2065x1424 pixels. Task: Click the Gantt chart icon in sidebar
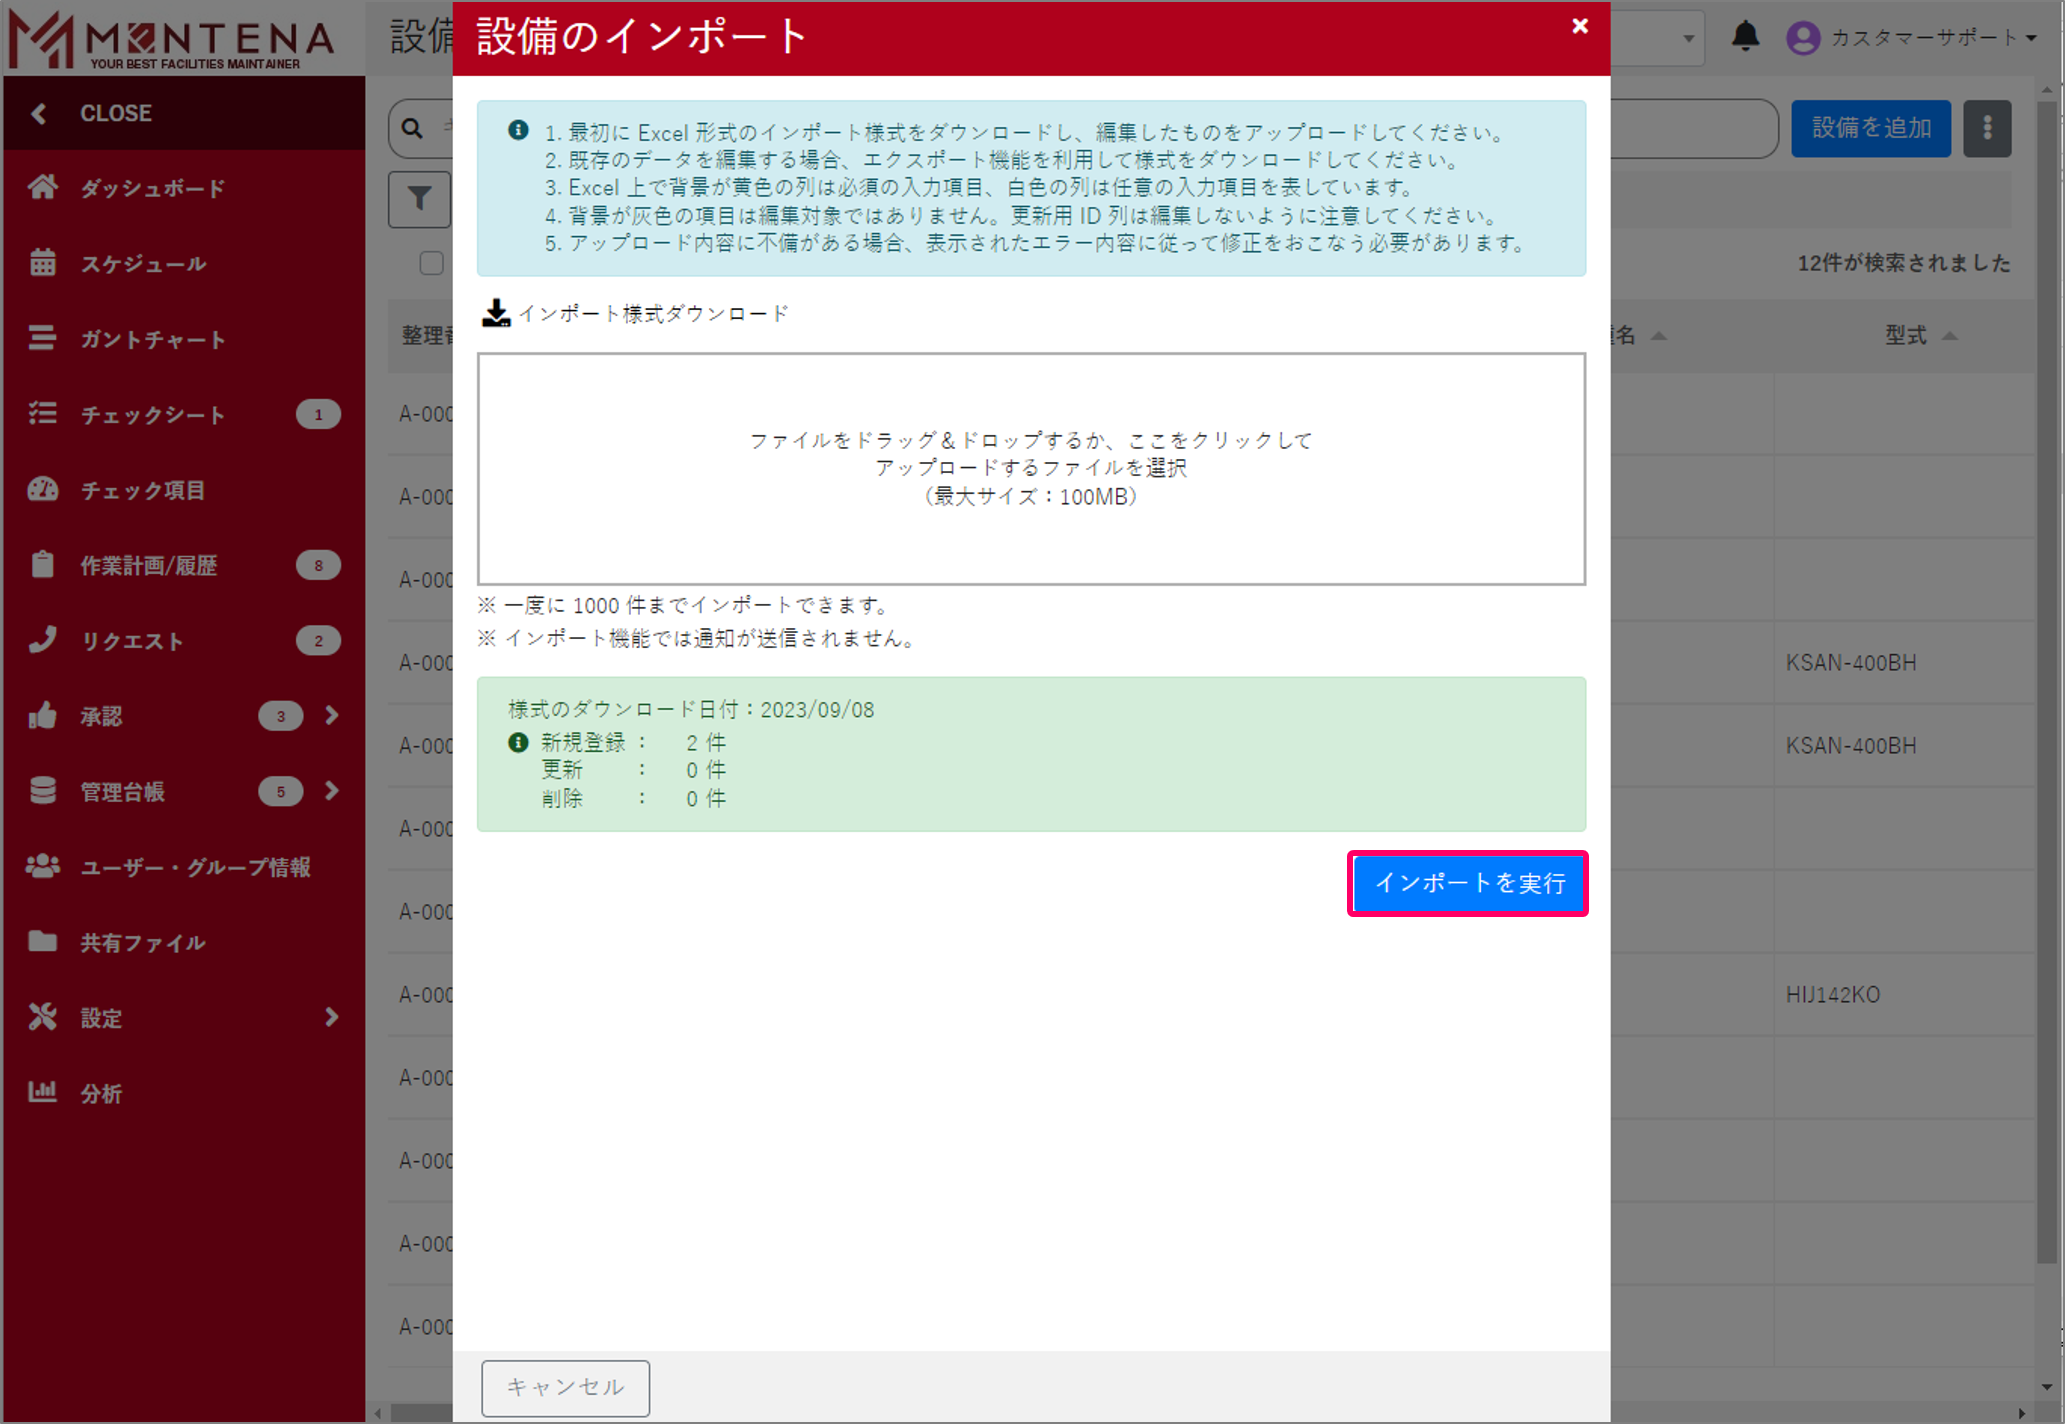coord(42,339)
